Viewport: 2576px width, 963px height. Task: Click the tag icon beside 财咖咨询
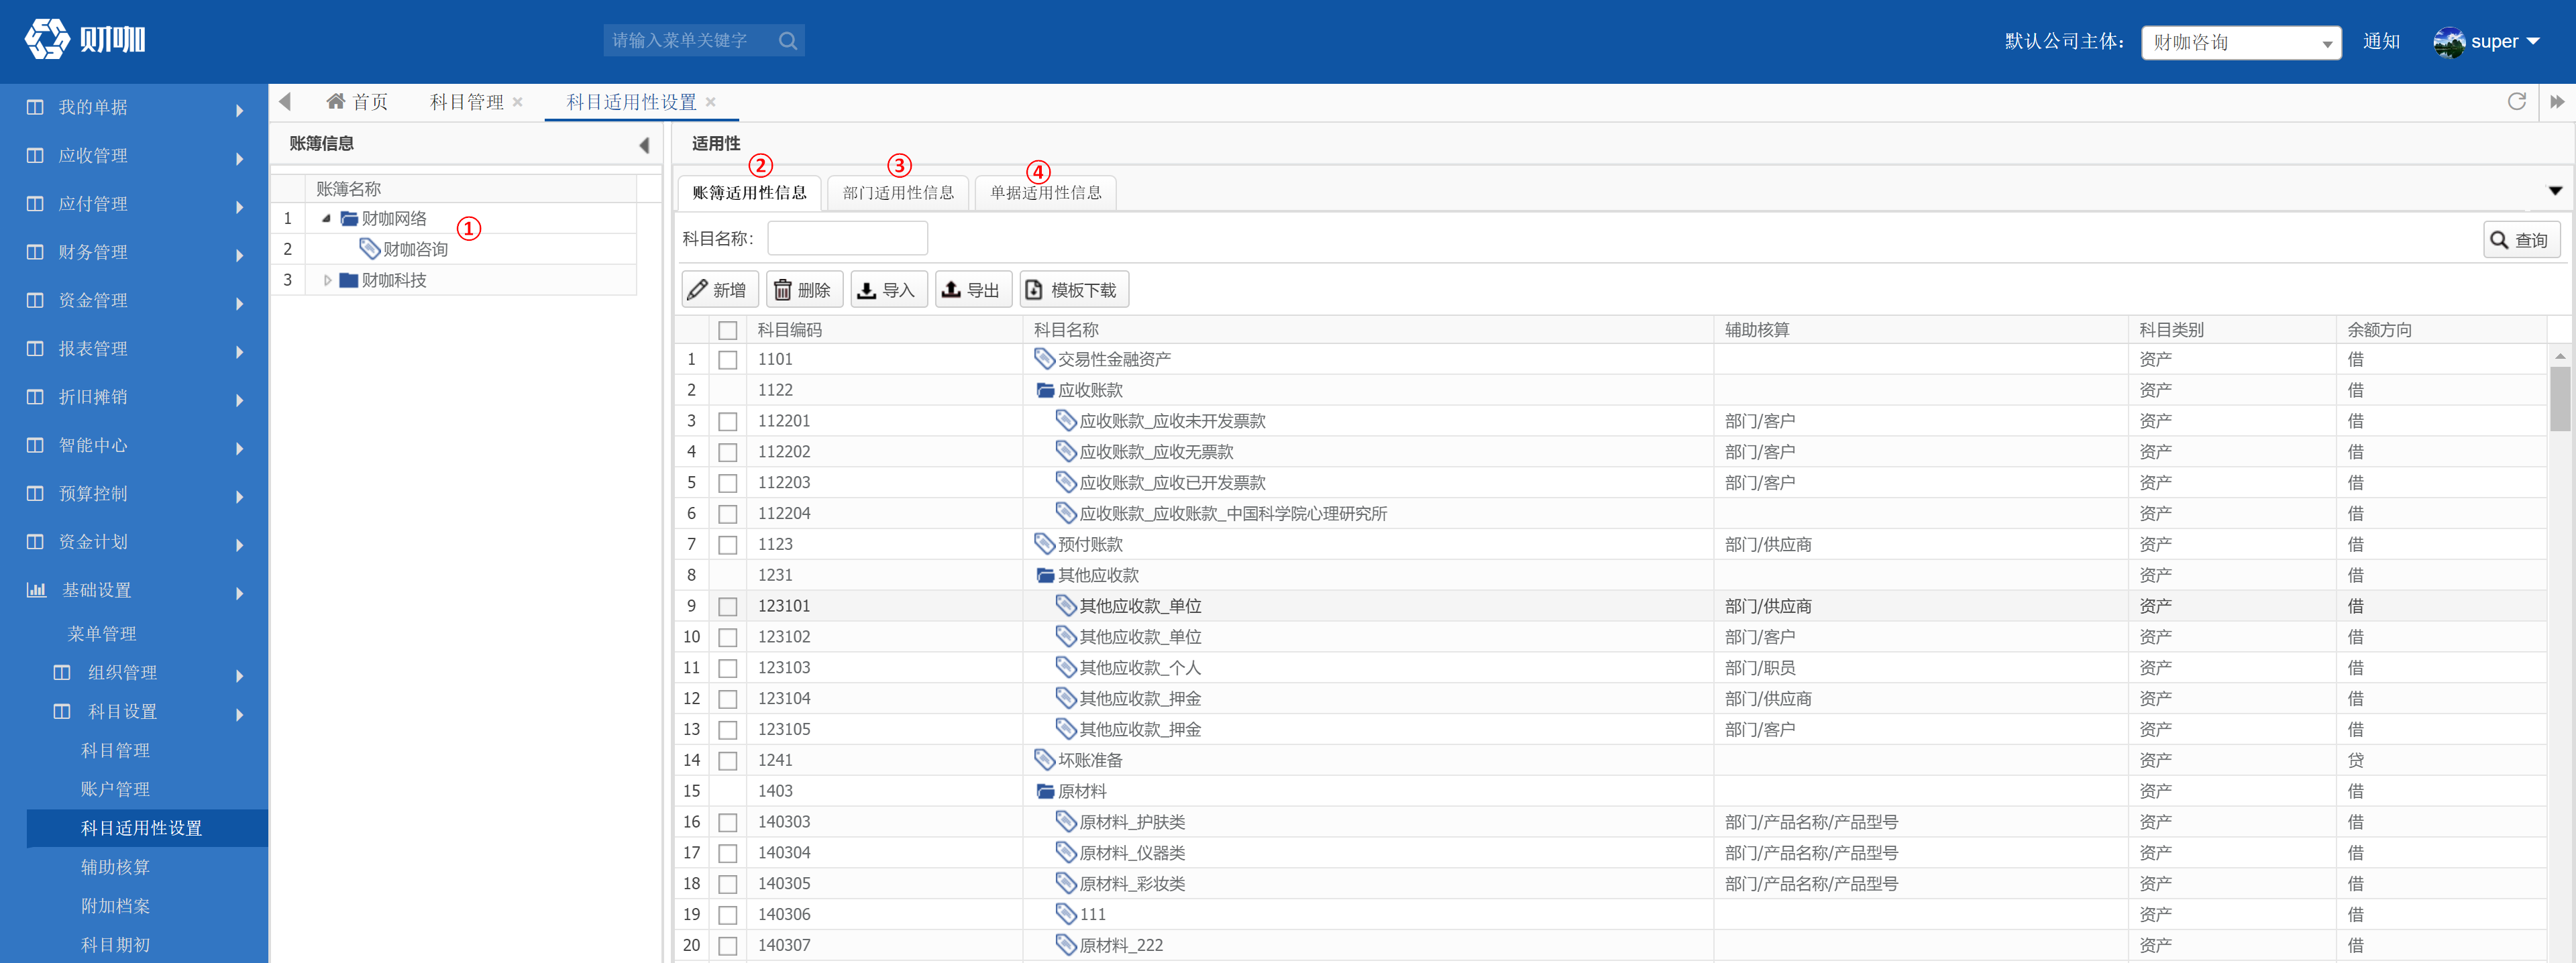(370, 249)
